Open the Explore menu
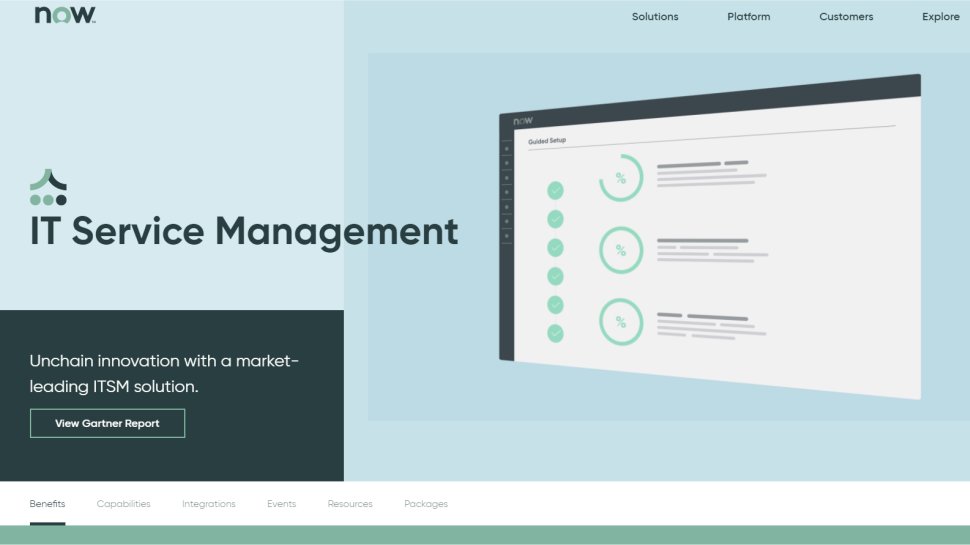Image resolution: width=970 pixels, height=545 pixels. click(x=940, y=17)
